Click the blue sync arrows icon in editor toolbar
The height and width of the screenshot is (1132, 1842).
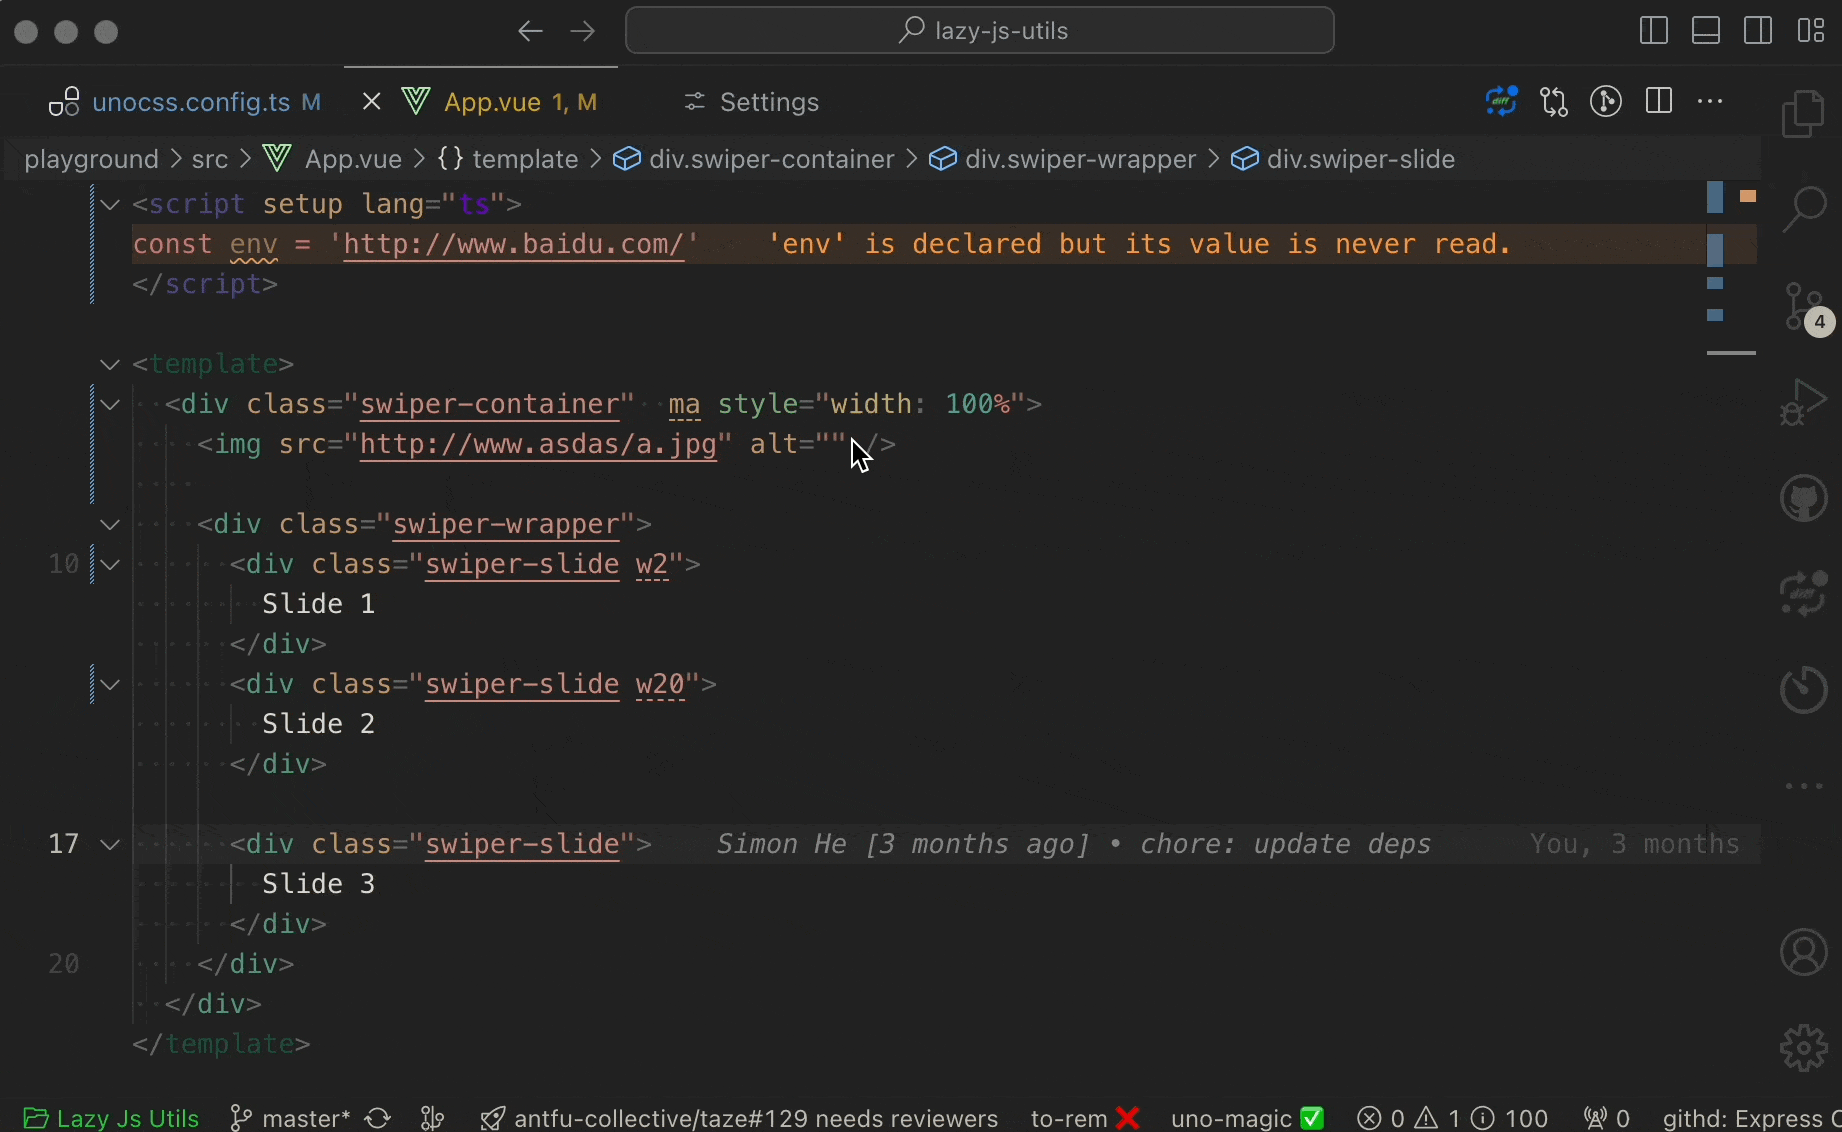[1501, 102]
